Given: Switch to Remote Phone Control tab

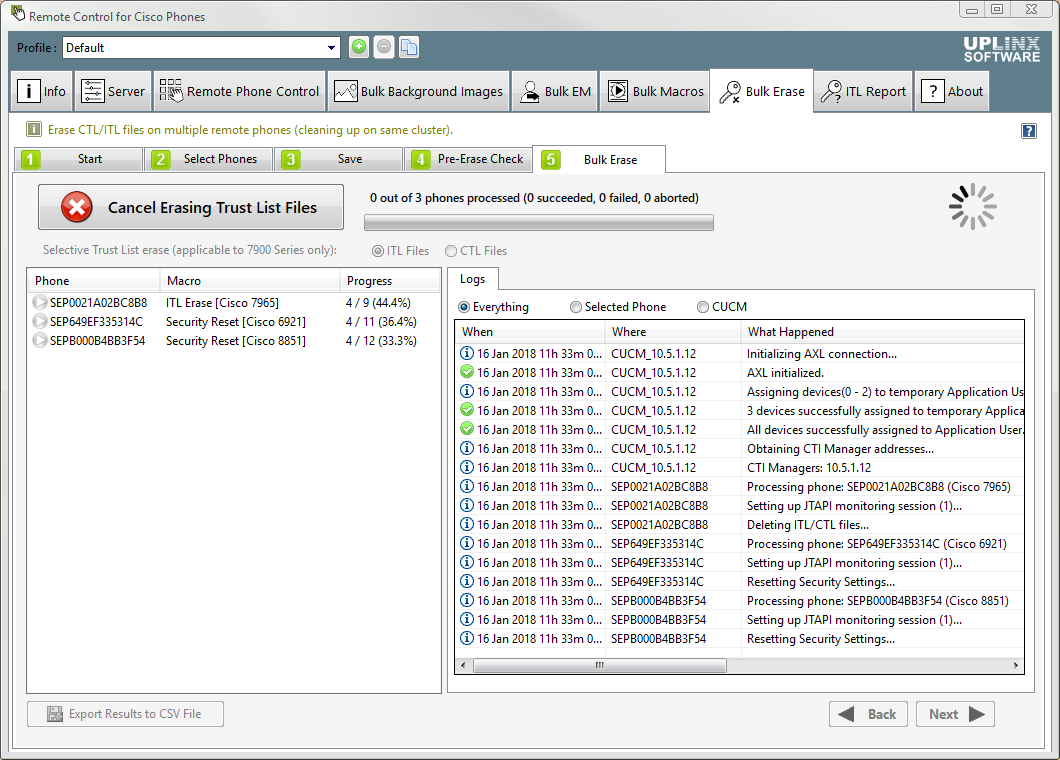Looking at the screenshot, I should click(239, 91).
